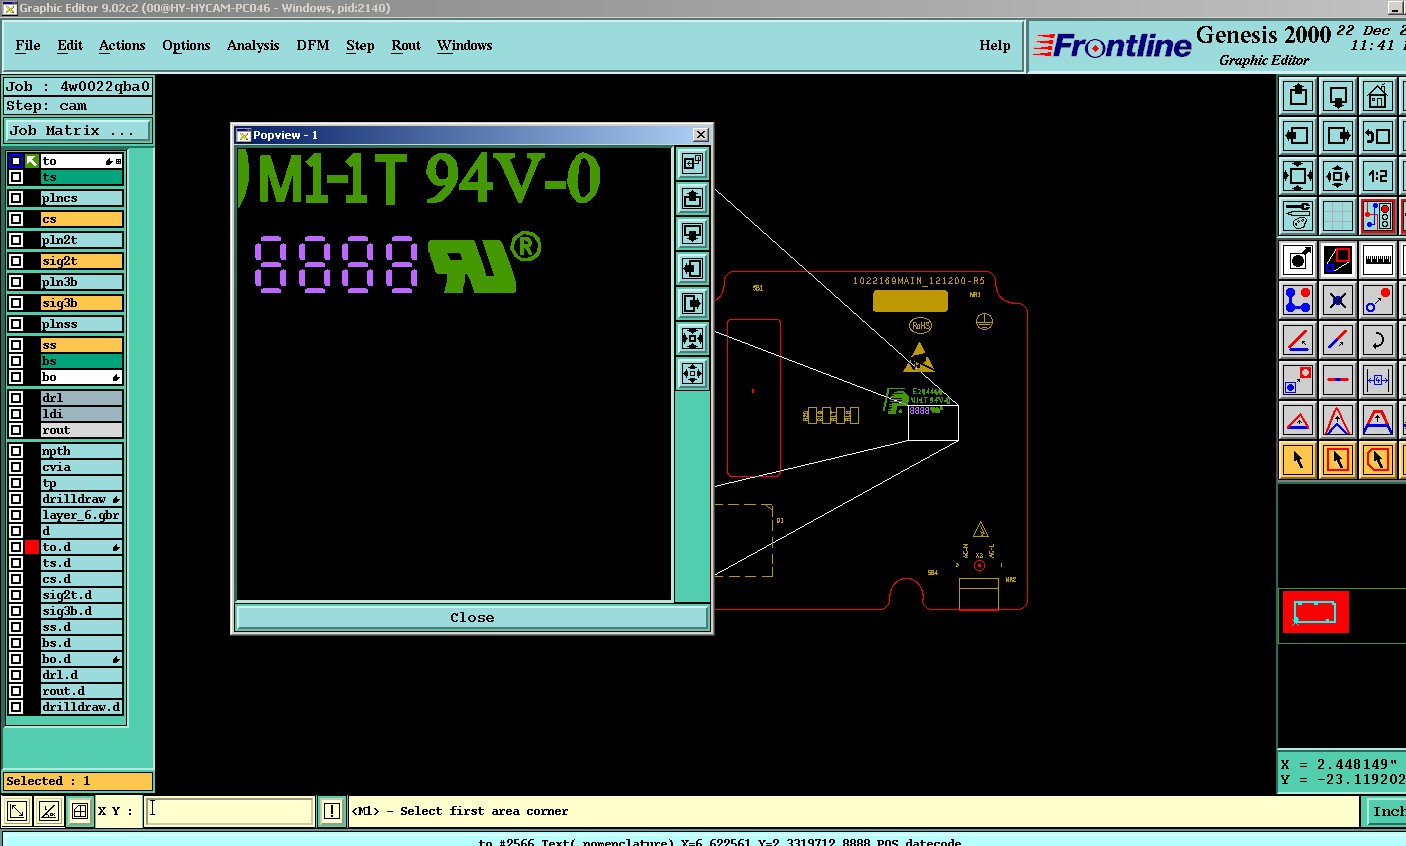1406x846 pixels.
Task: Click the top icon in Popview toolbar
Action: point(692,163)
